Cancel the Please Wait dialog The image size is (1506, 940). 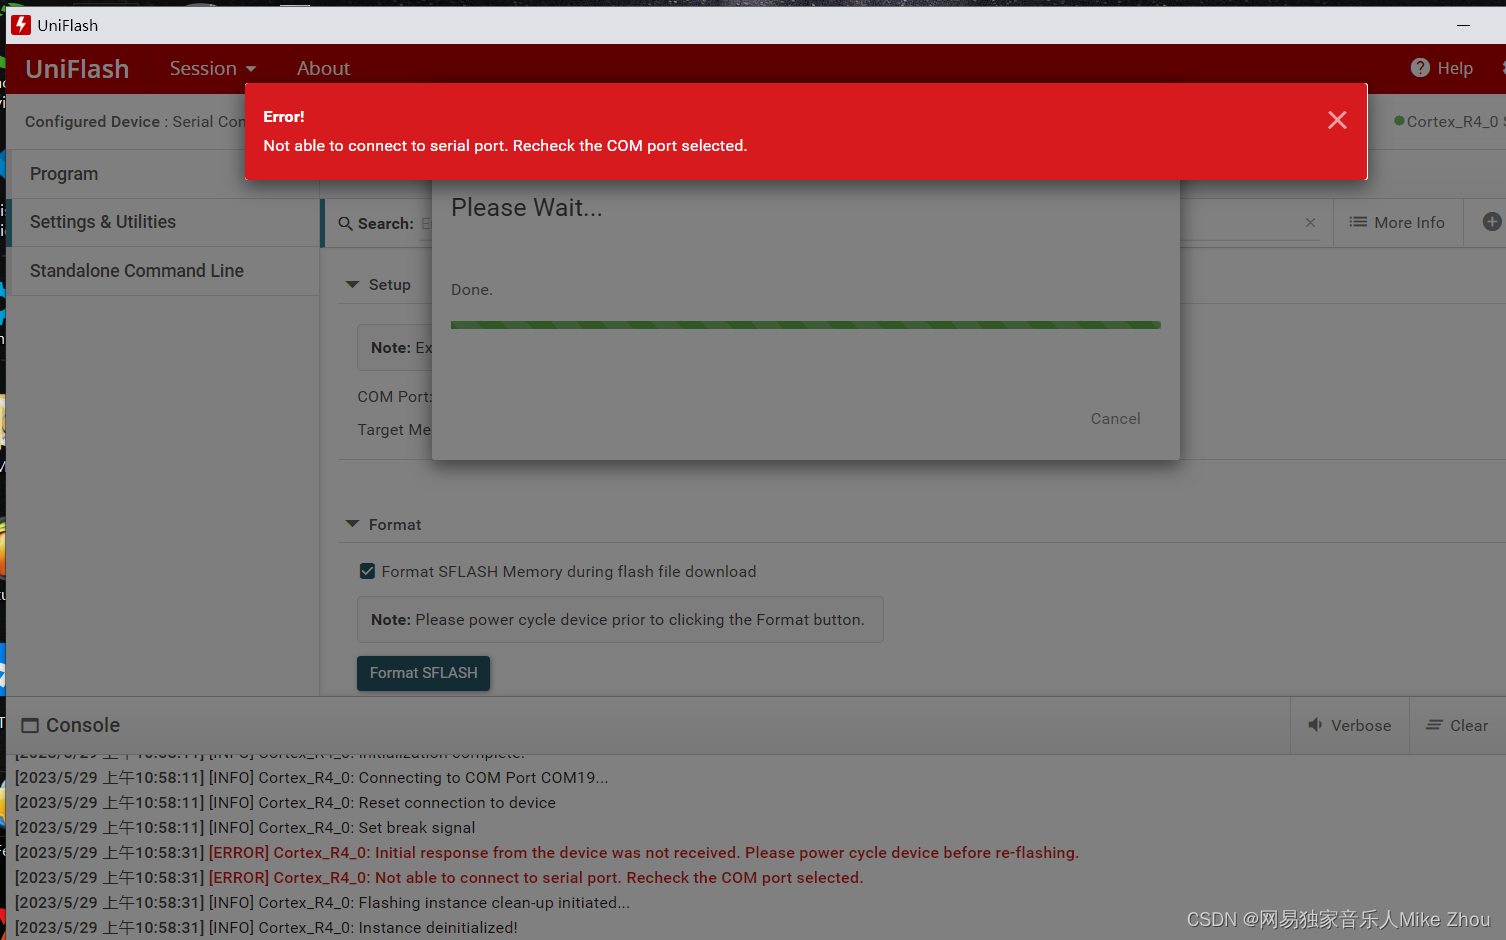coord(1115,419)
